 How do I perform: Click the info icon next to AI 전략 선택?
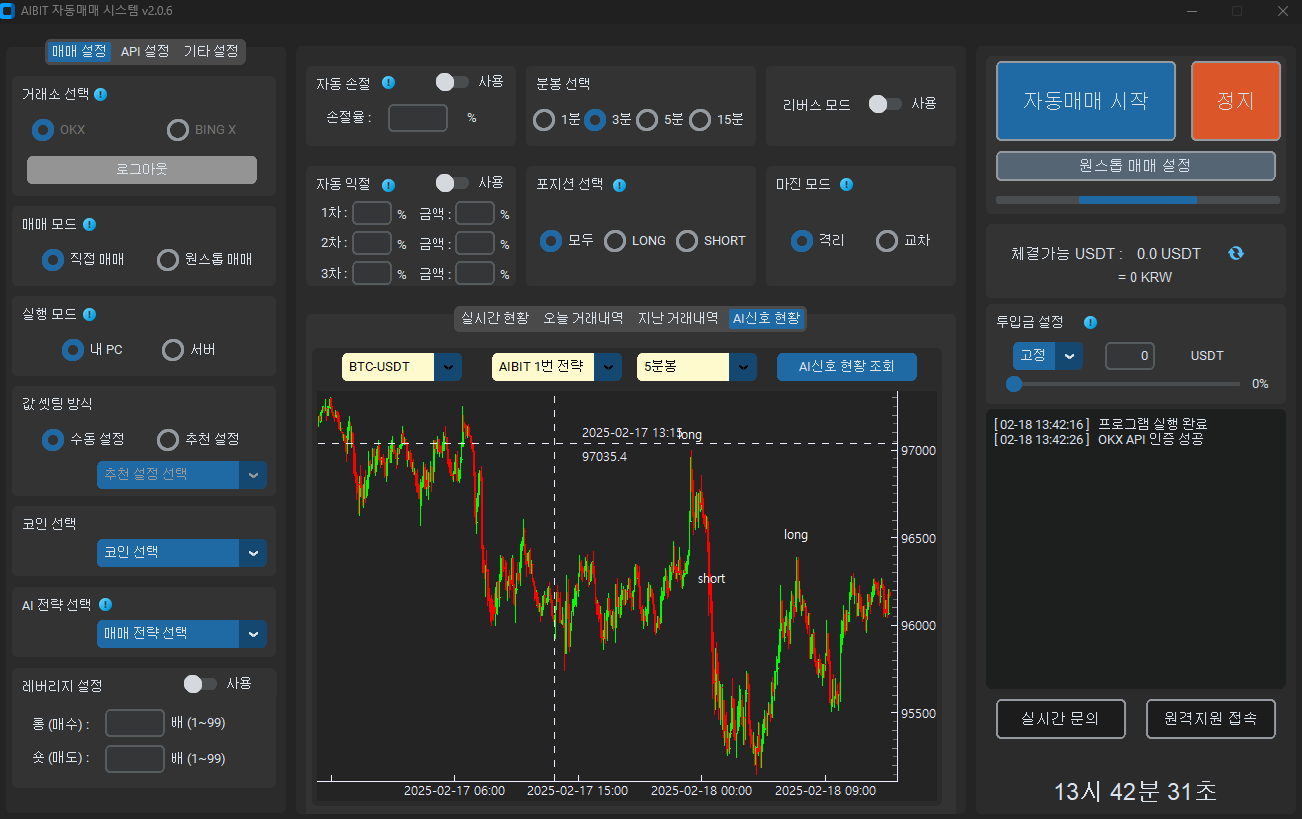click(x=105, y=604)
